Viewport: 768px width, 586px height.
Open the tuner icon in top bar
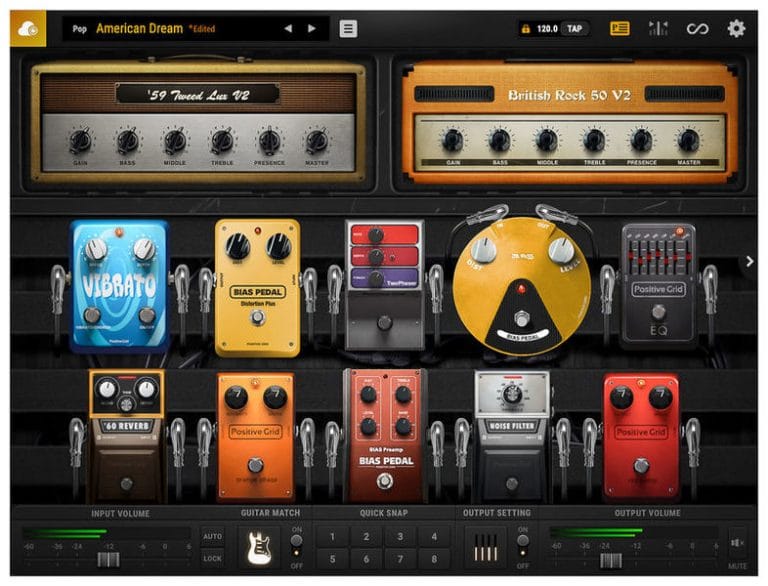[658, 29]
